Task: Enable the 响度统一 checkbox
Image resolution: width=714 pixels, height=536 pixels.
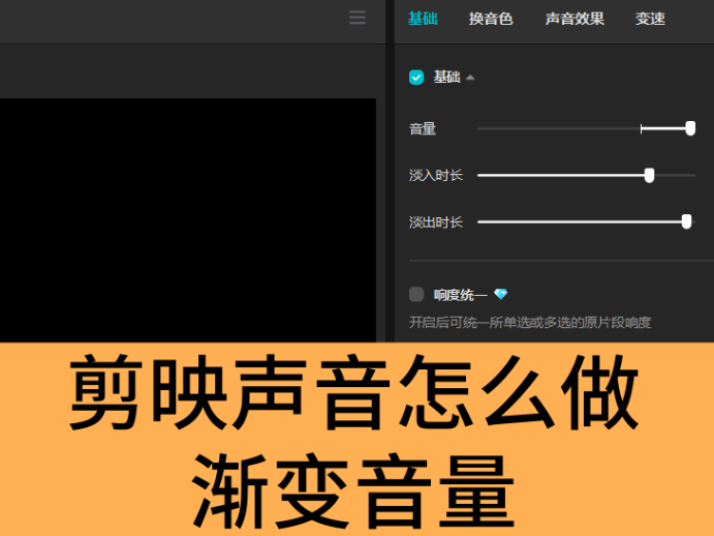Action: point(416,294)
